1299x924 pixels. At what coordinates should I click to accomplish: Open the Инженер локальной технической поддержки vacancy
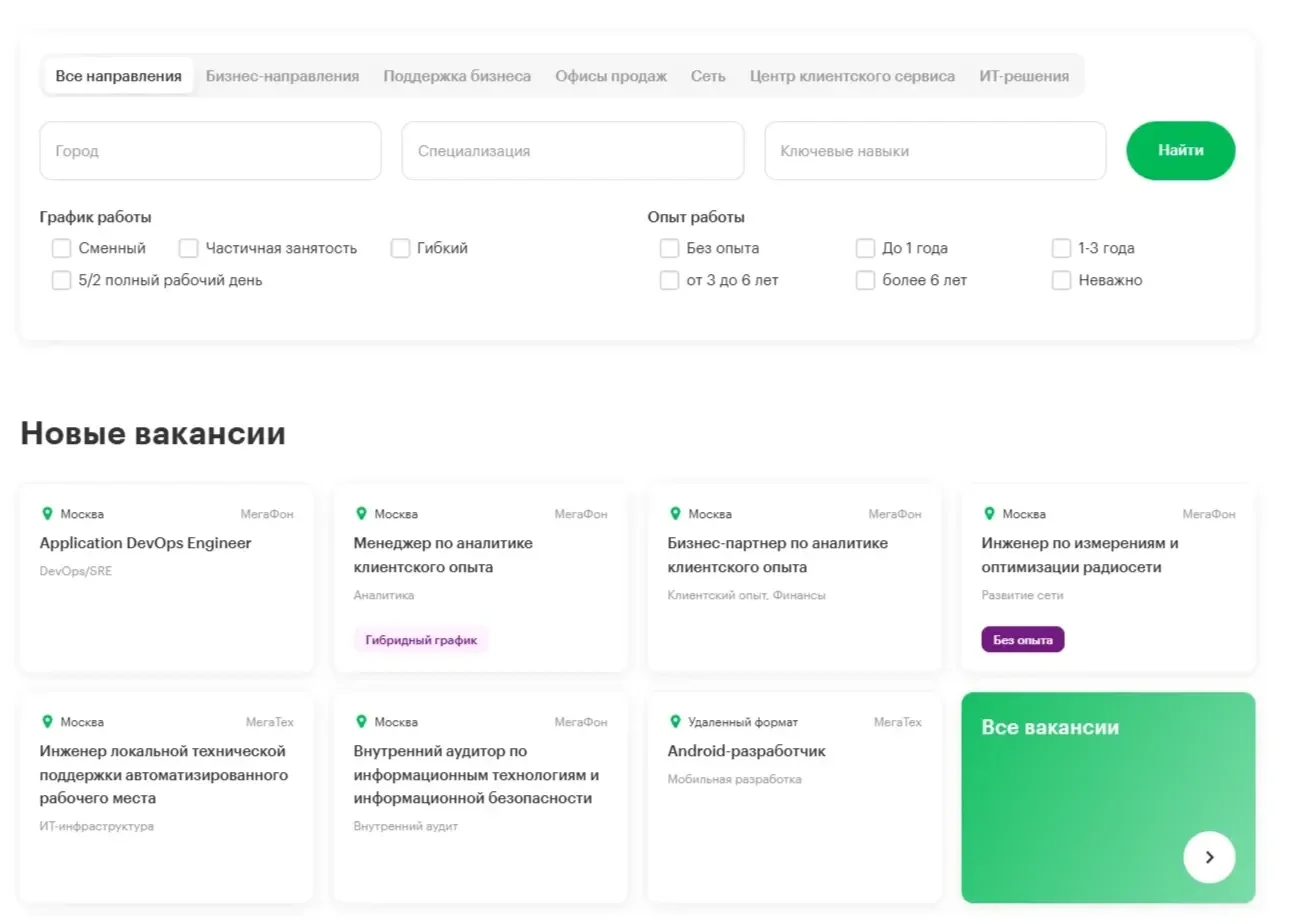click(164, 775)
